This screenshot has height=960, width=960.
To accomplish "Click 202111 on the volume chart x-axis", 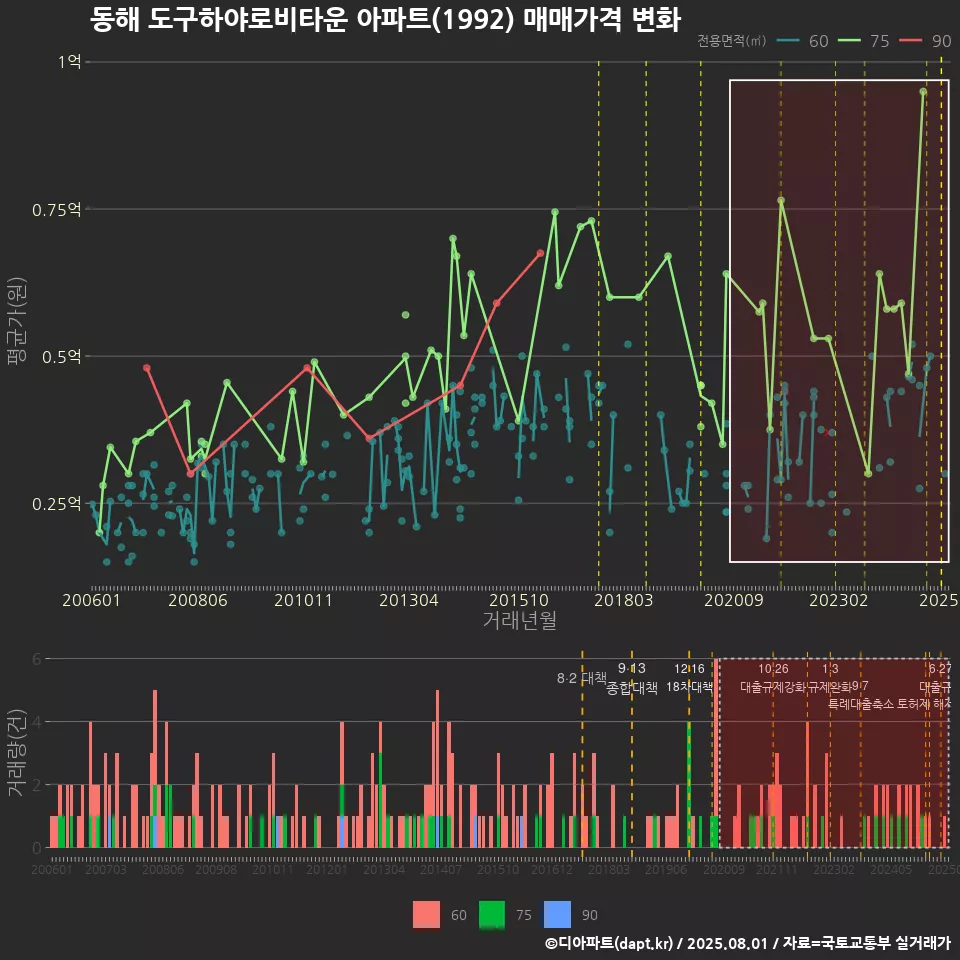I will tap(777, 869).
